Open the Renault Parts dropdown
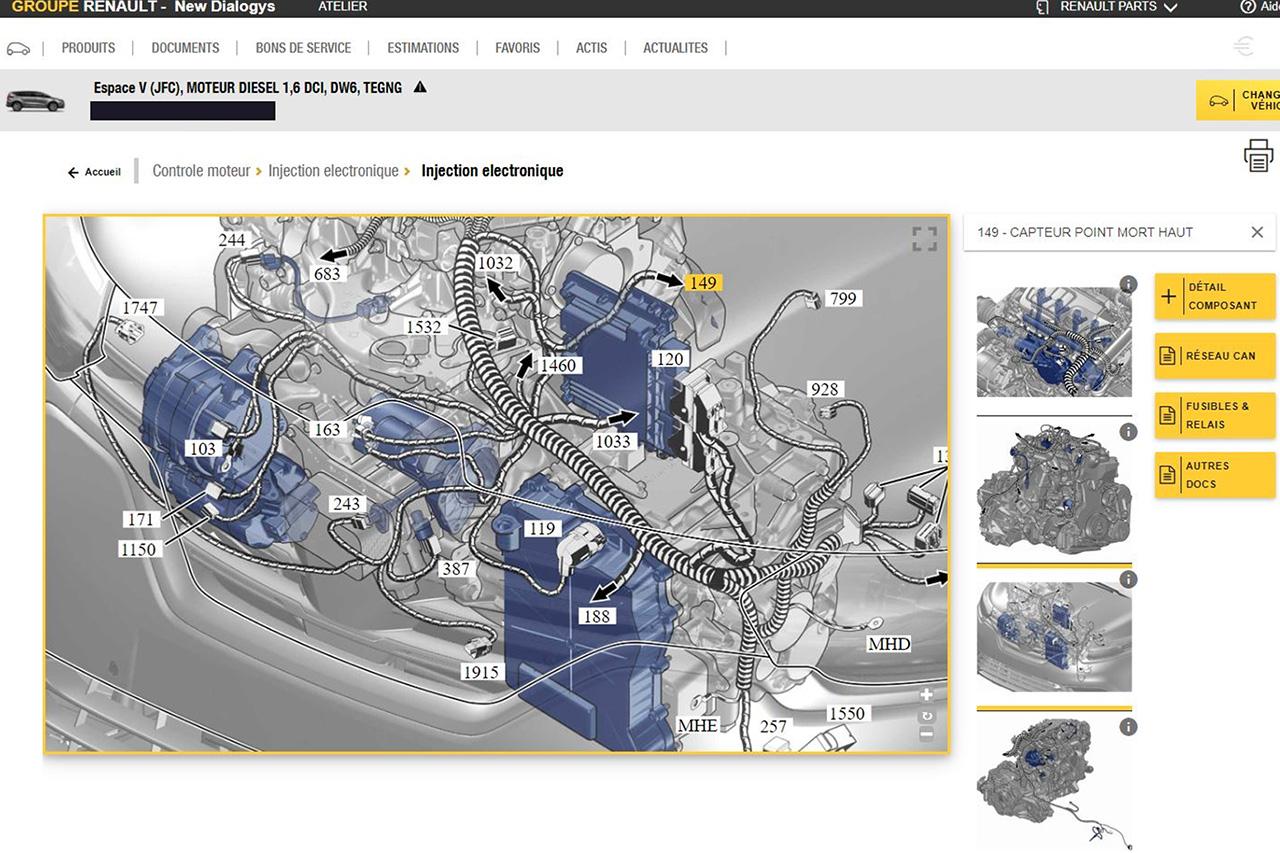This screenshot has width=1280, height=853. 1118,7
